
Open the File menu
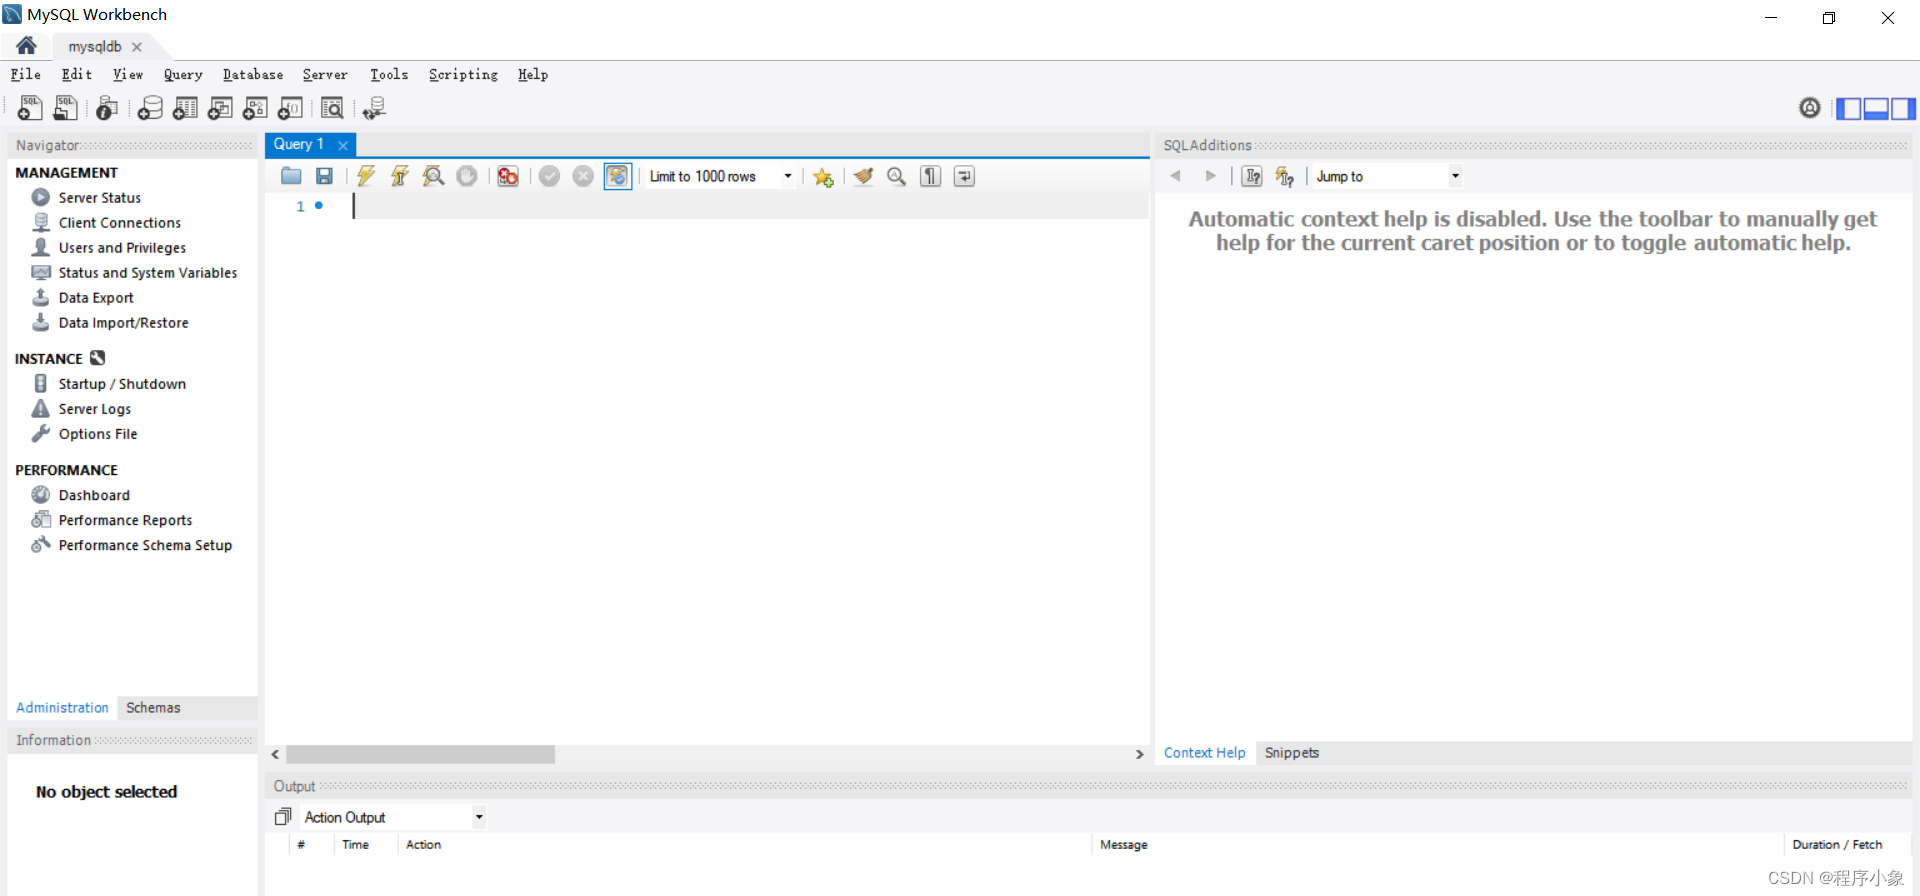(26, 74)
